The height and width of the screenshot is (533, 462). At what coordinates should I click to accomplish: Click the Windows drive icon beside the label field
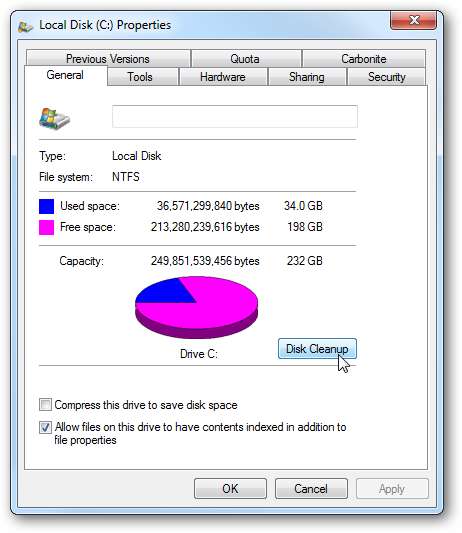[x=54, y=118]
